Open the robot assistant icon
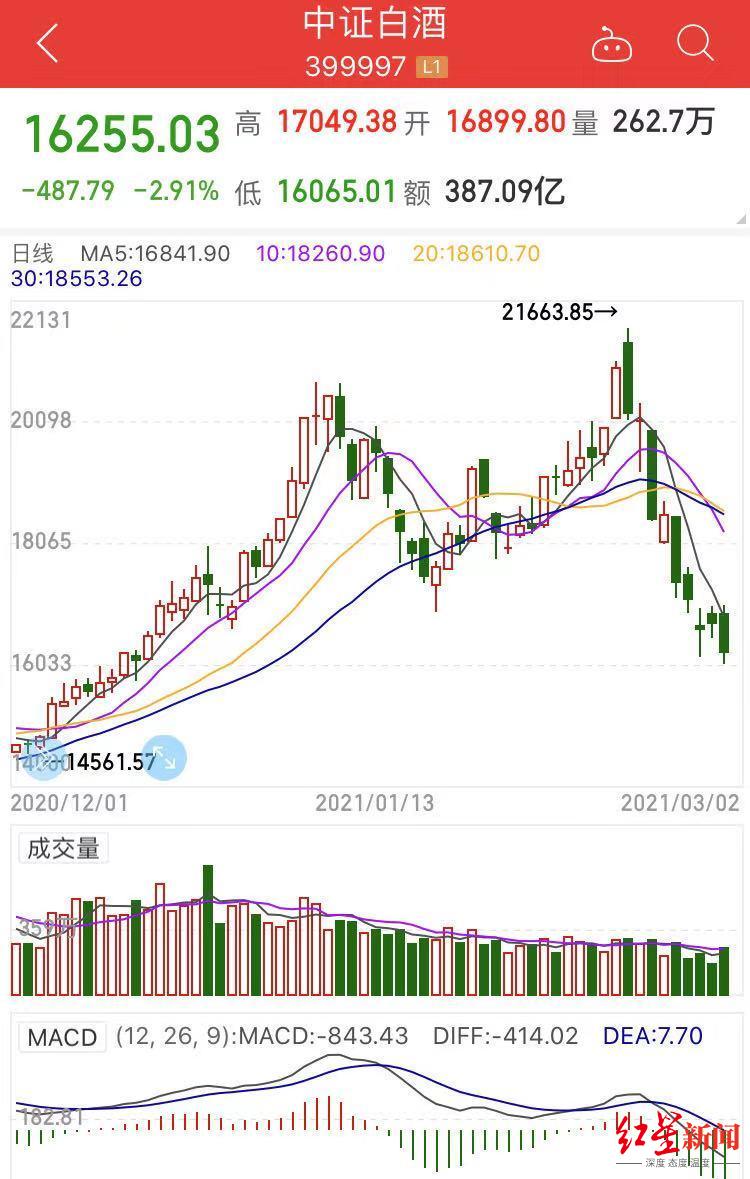This screenshot has width=750, height=1179. pyautogui.click(x=611, y=45)
